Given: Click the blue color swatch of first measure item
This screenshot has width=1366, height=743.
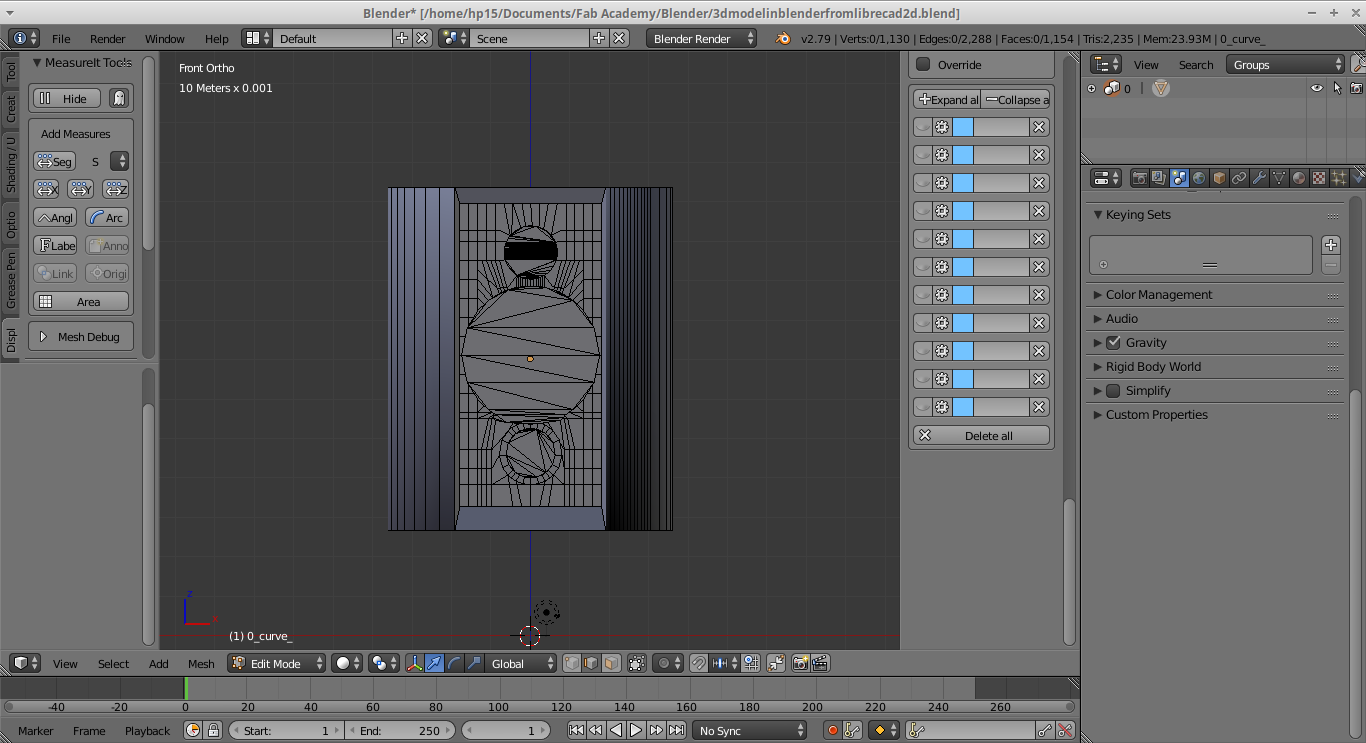Looking at the screenshot, I should [963, 127].
